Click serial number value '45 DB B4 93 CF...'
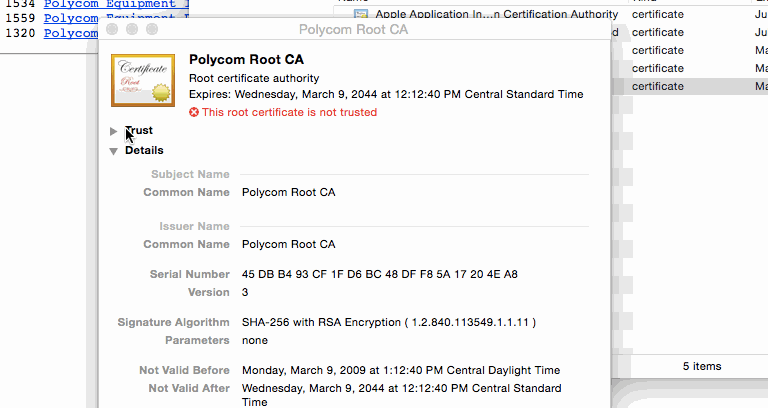Image resolution: width=768 pixels, height=408 pixels. (380, 274)
